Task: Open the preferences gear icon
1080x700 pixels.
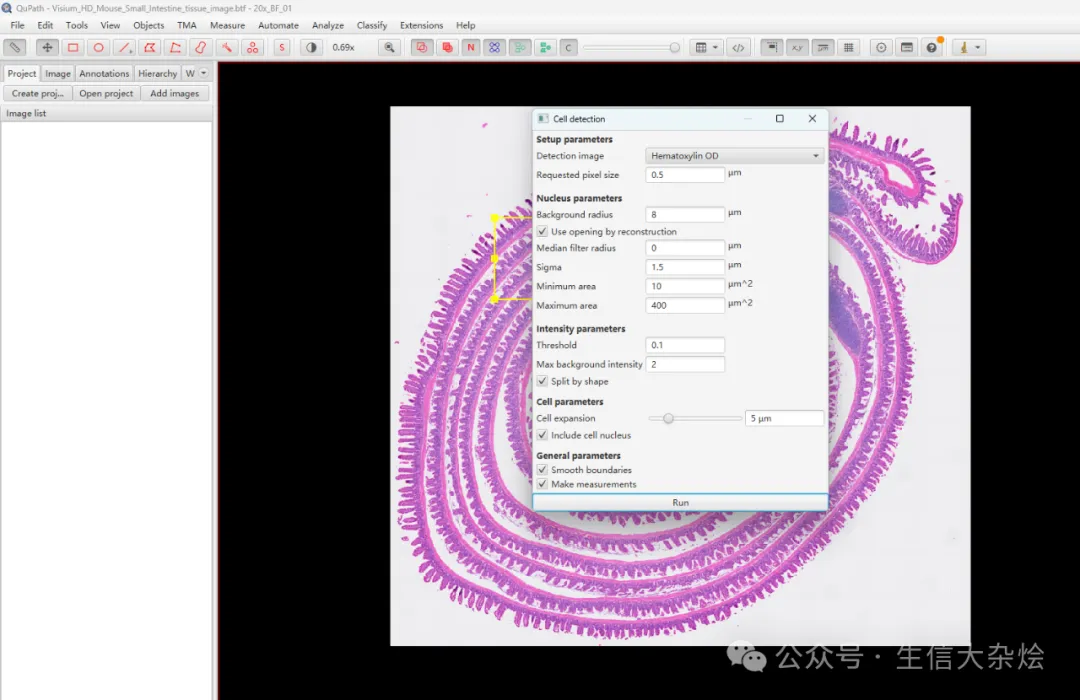Action: pos(881,48)
